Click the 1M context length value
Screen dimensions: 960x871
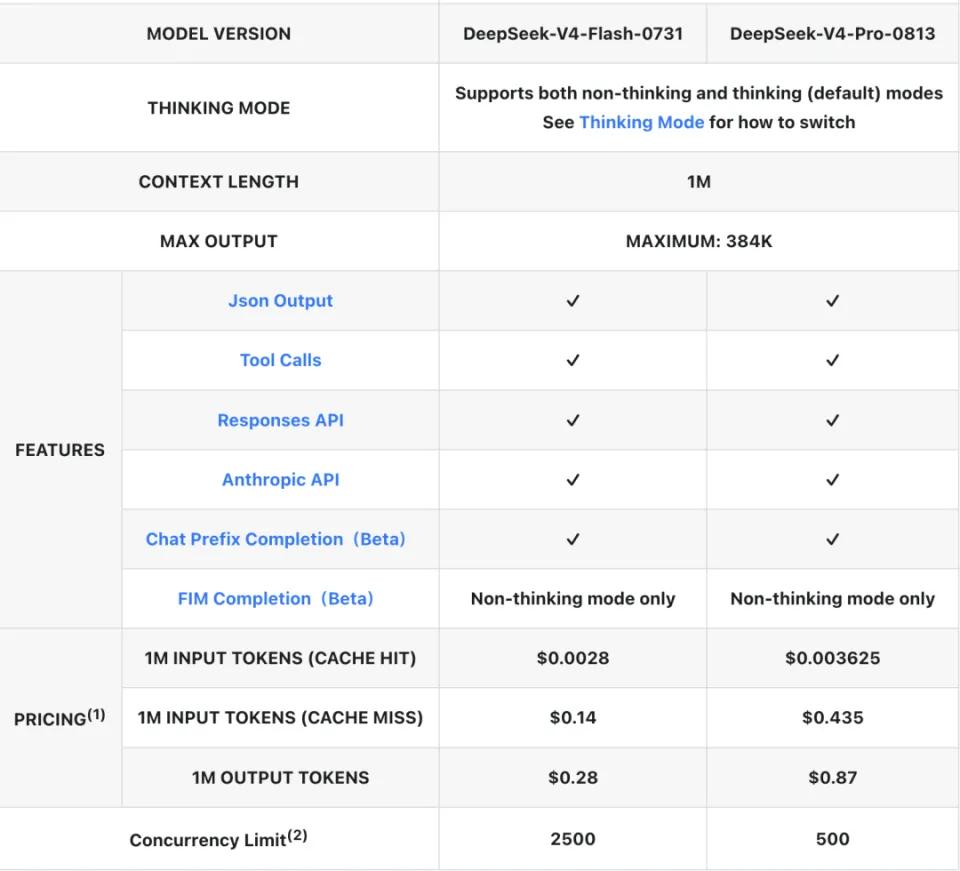coord(699,182)
